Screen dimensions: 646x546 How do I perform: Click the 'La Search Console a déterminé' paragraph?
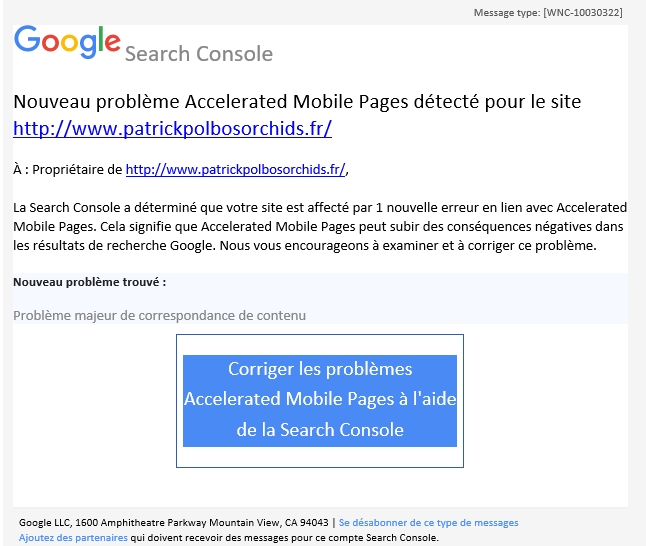pyautogui.click(x=320, y=226)
